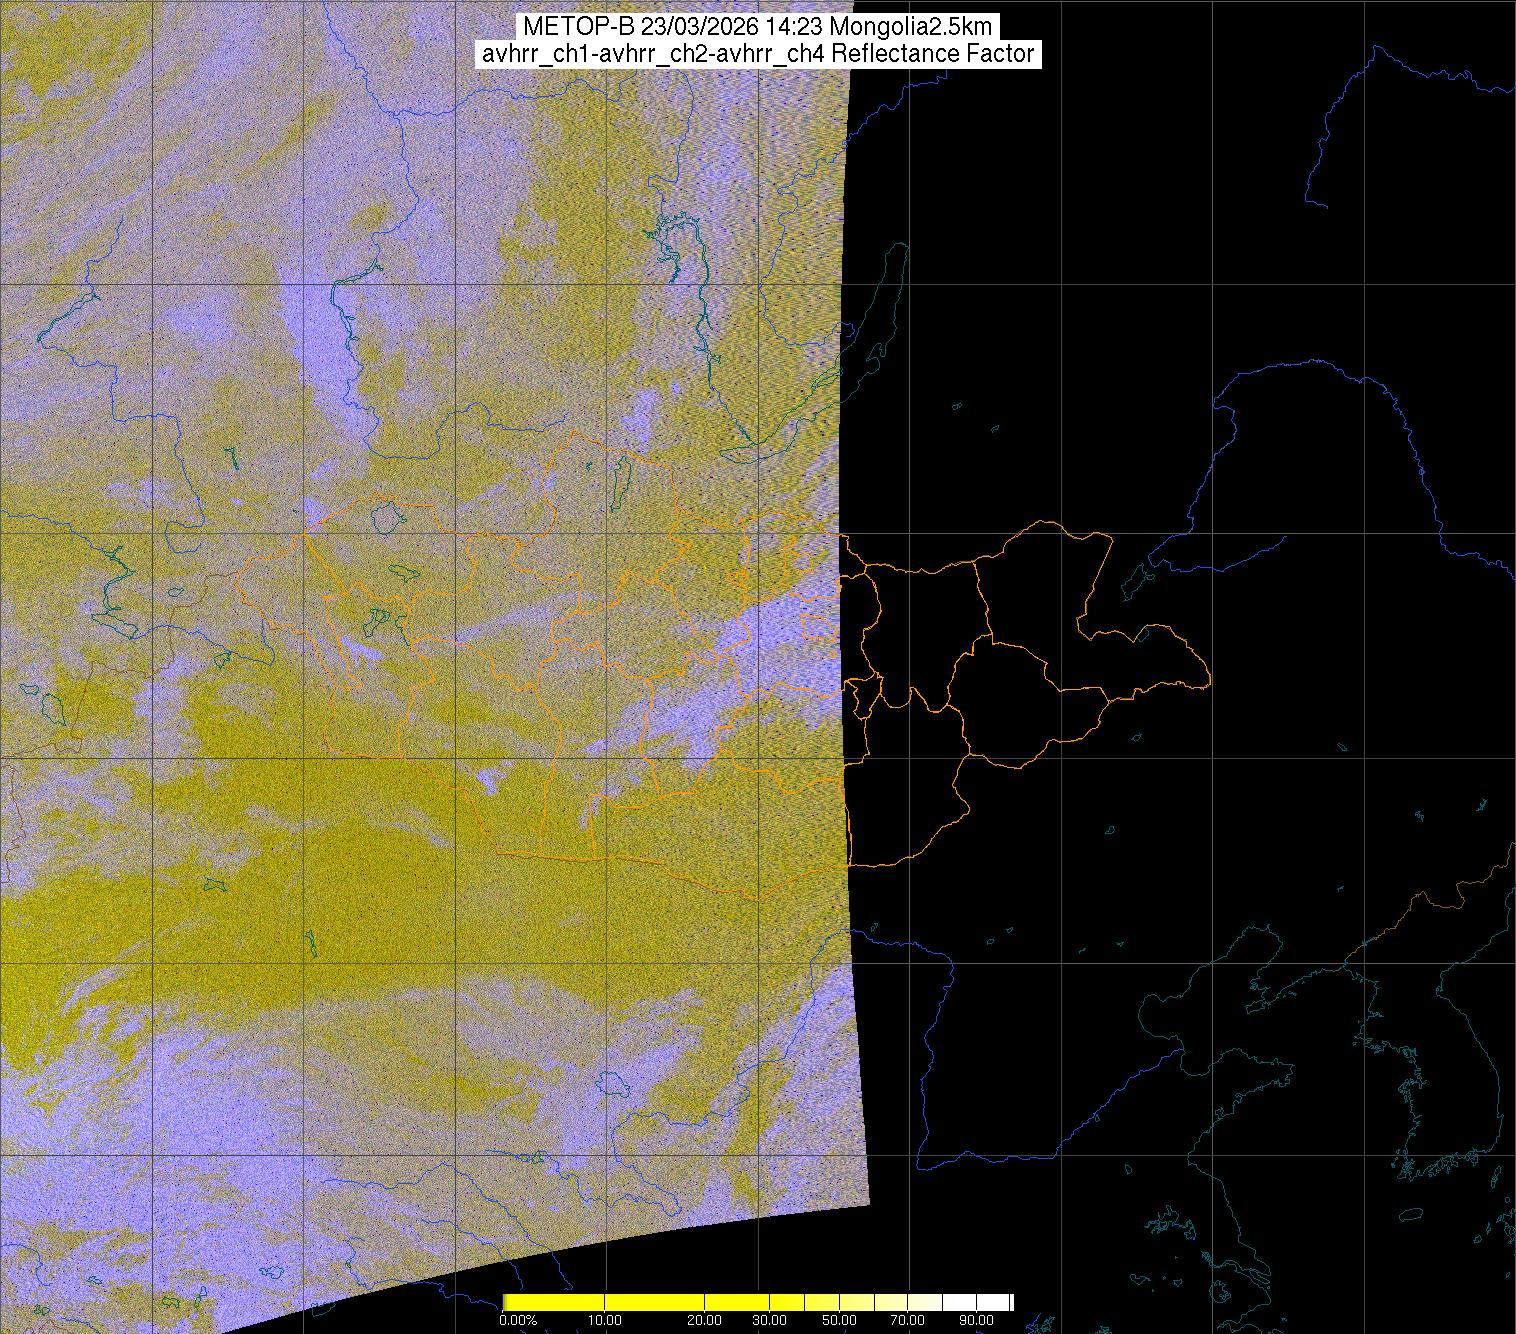Click the METOP-B 23/03/2026 title line

[x=757, y=27]
